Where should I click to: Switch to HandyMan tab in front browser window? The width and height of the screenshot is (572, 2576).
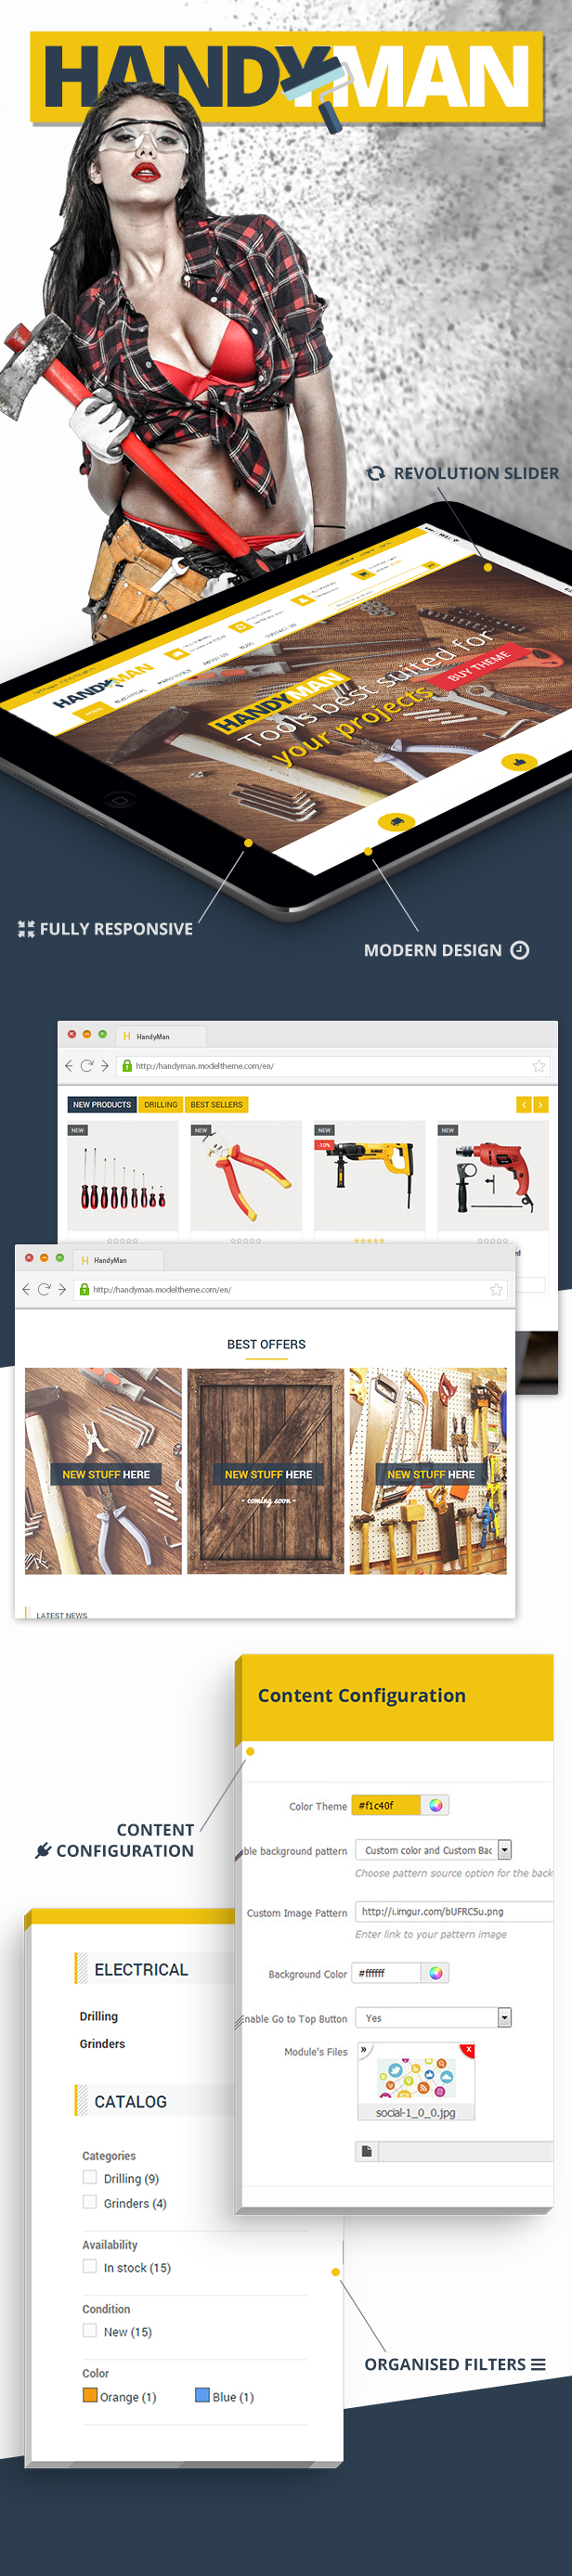coord(117,1260)
